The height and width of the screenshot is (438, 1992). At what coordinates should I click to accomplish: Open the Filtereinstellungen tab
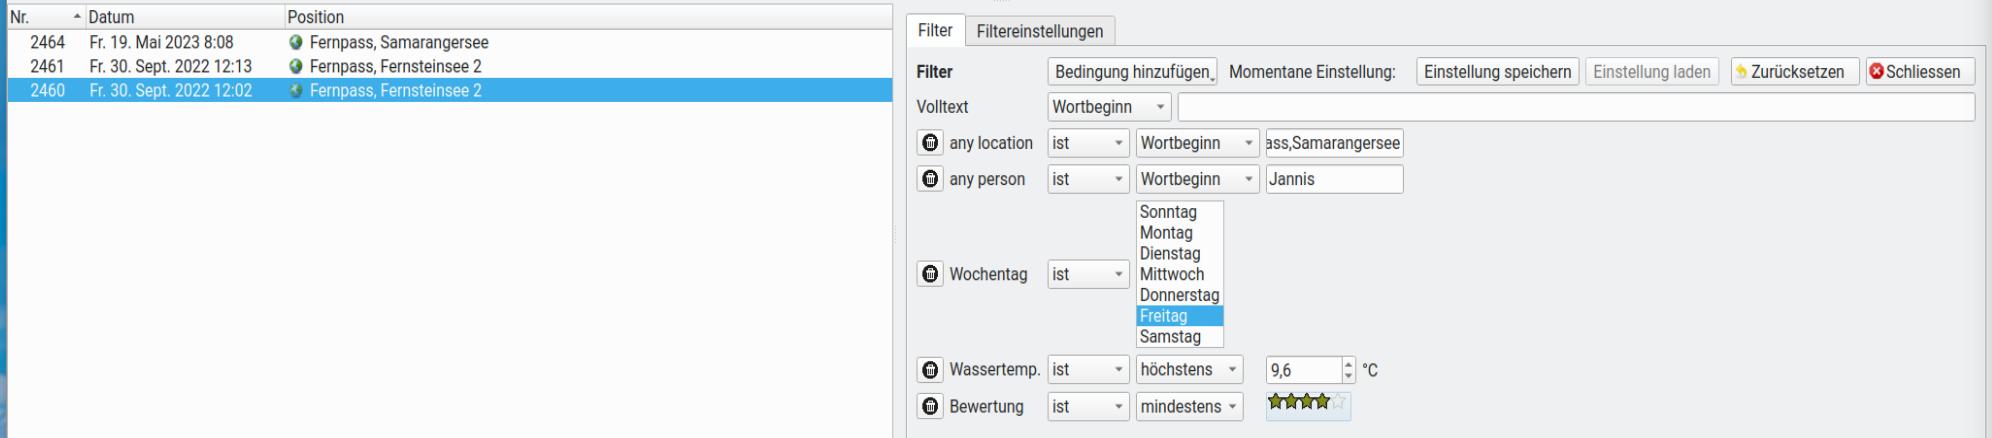click(x=1039, y=32)
